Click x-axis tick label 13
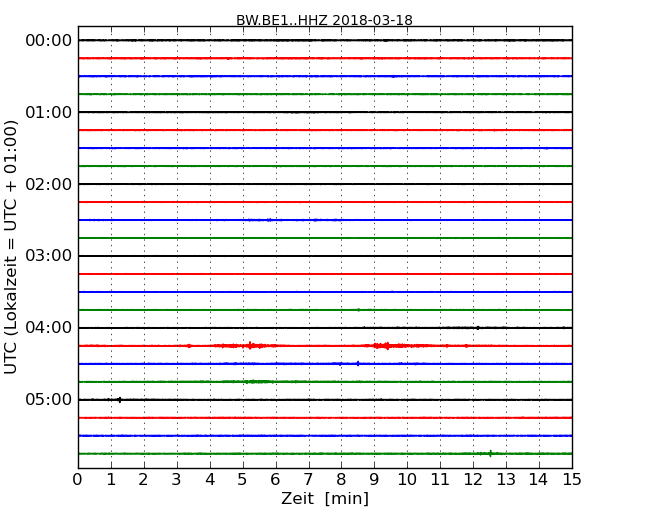 pos(506,480)
